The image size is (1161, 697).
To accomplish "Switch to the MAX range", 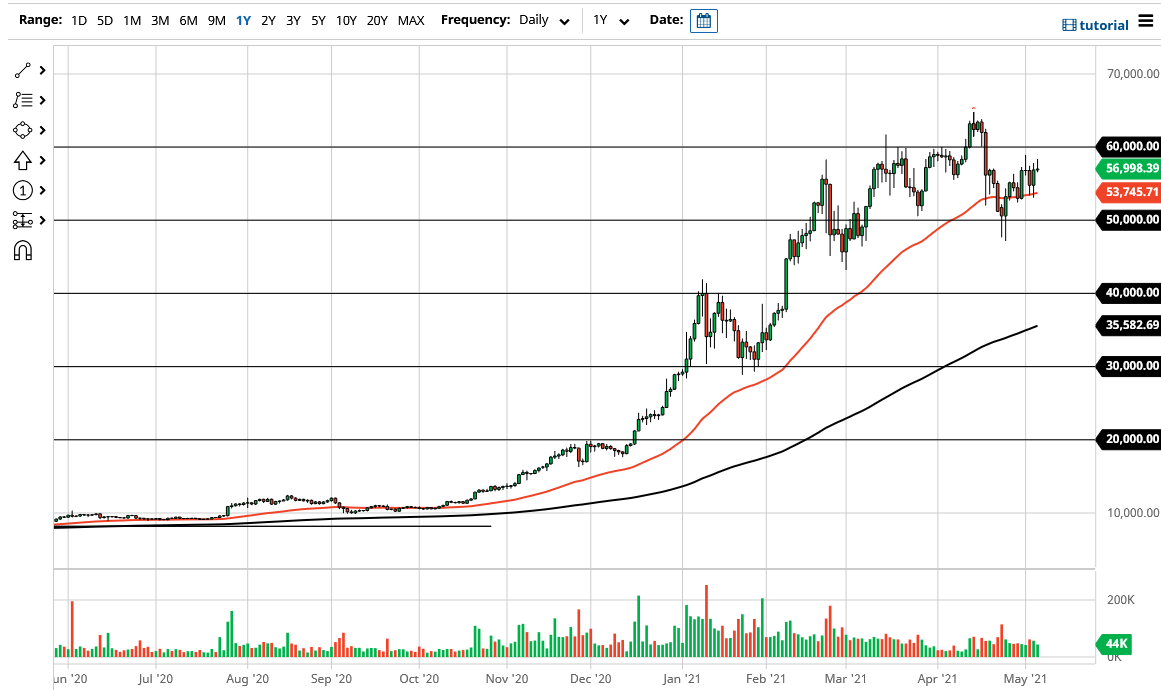I will [x=411, y=20].
